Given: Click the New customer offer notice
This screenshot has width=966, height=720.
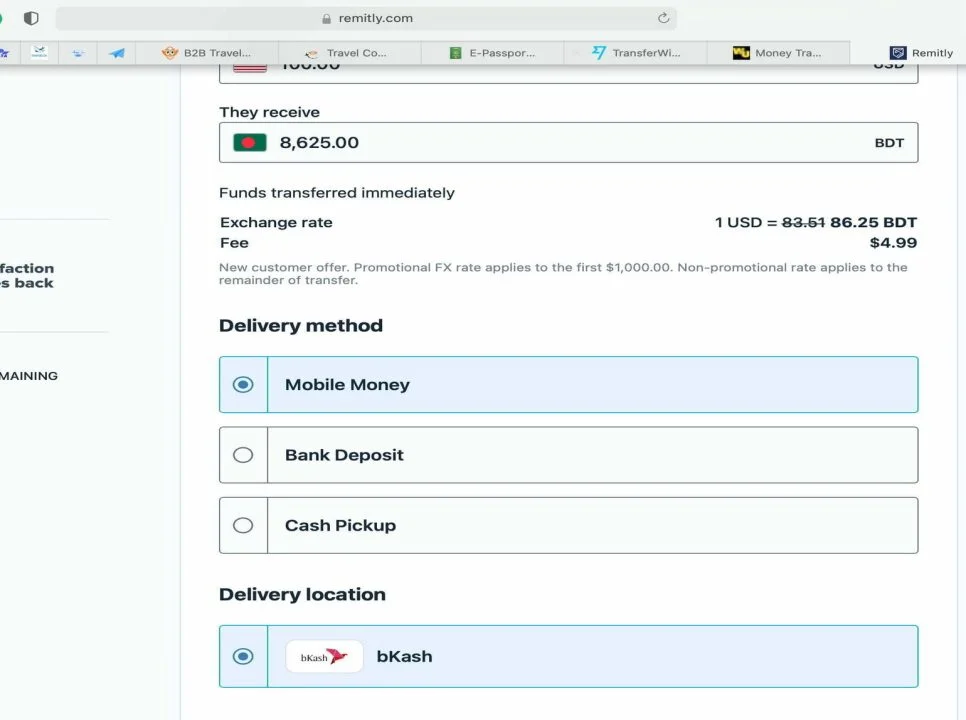Looking at the screenshot, I should coord(563,273).
